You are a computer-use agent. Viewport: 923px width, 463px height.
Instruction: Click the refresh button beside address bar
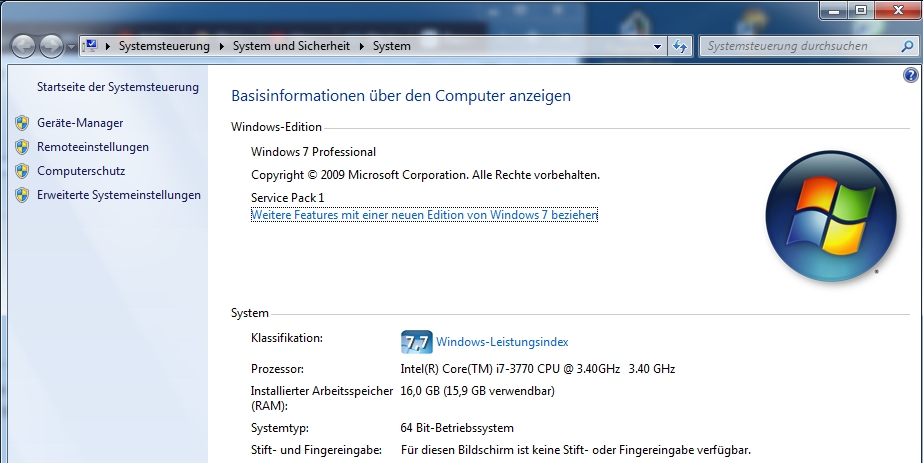coord(680,46)
